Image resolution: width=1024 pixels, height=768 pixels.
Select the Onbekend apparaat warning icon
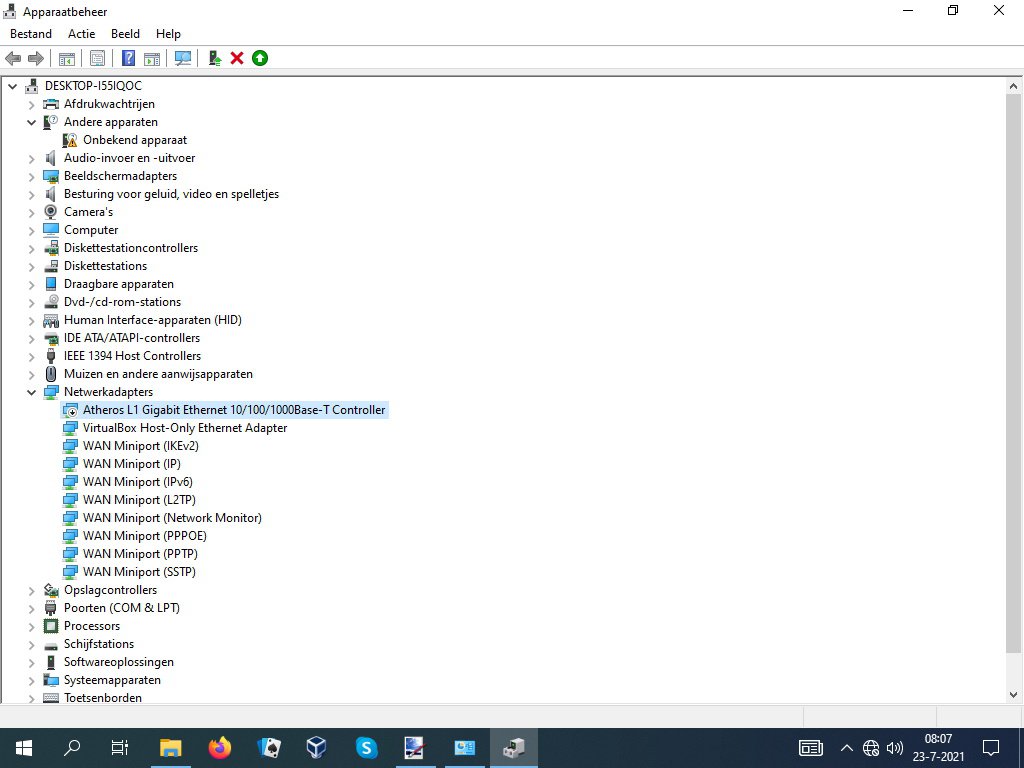tap(70, 140)
